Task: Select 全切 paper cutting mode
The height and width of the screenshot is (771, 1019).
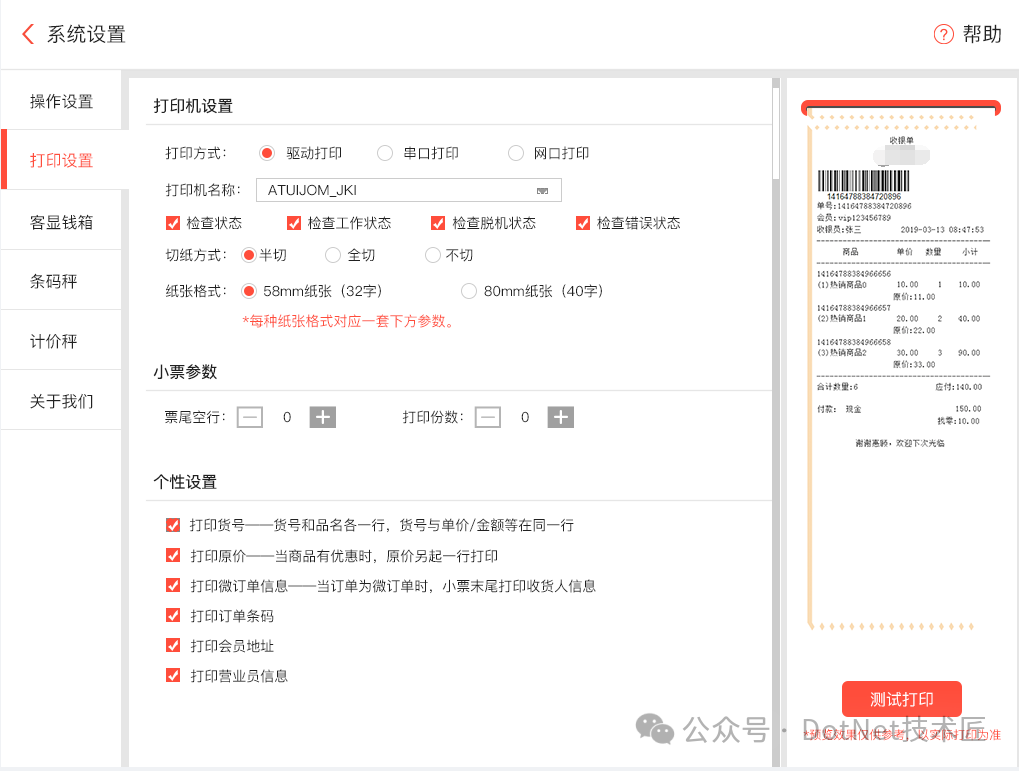Action: [x=333, y=255]
